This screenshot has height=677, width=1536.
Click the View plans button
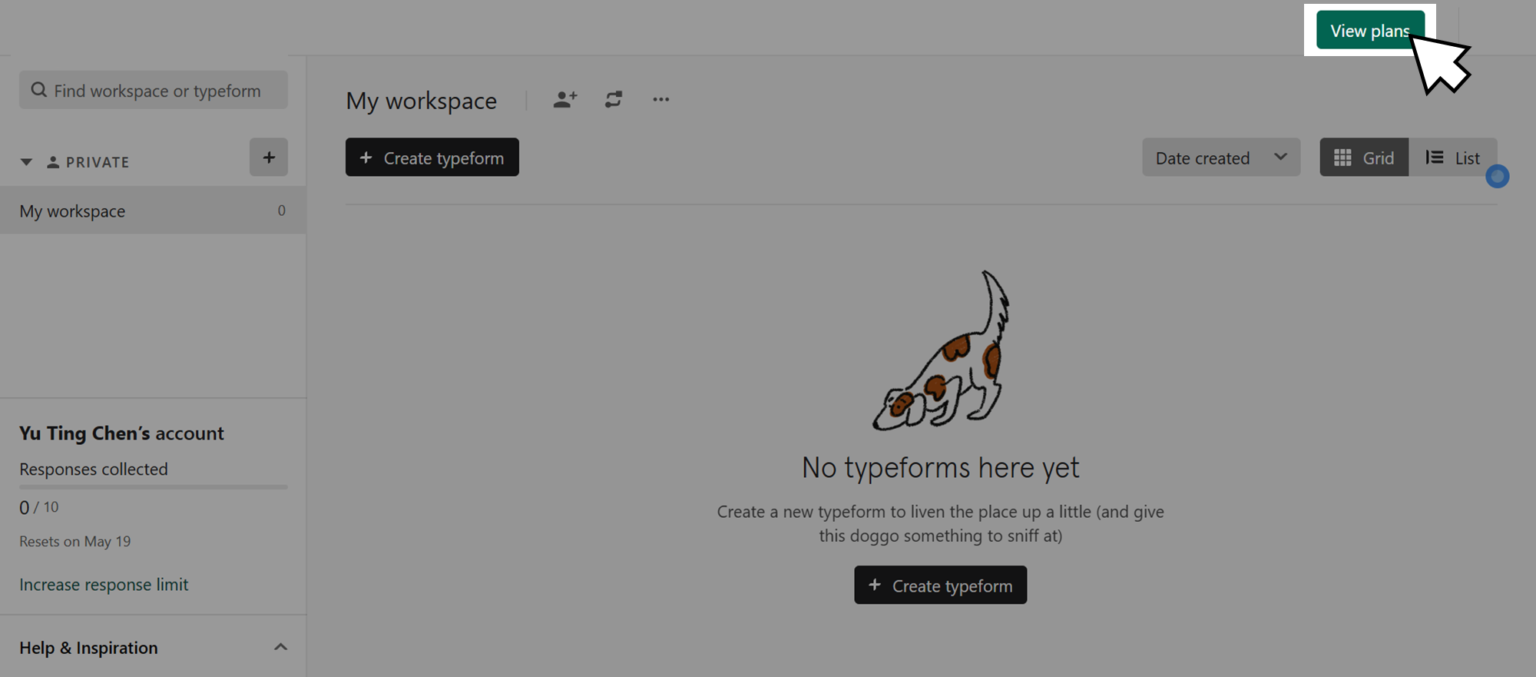(1369, 30)
